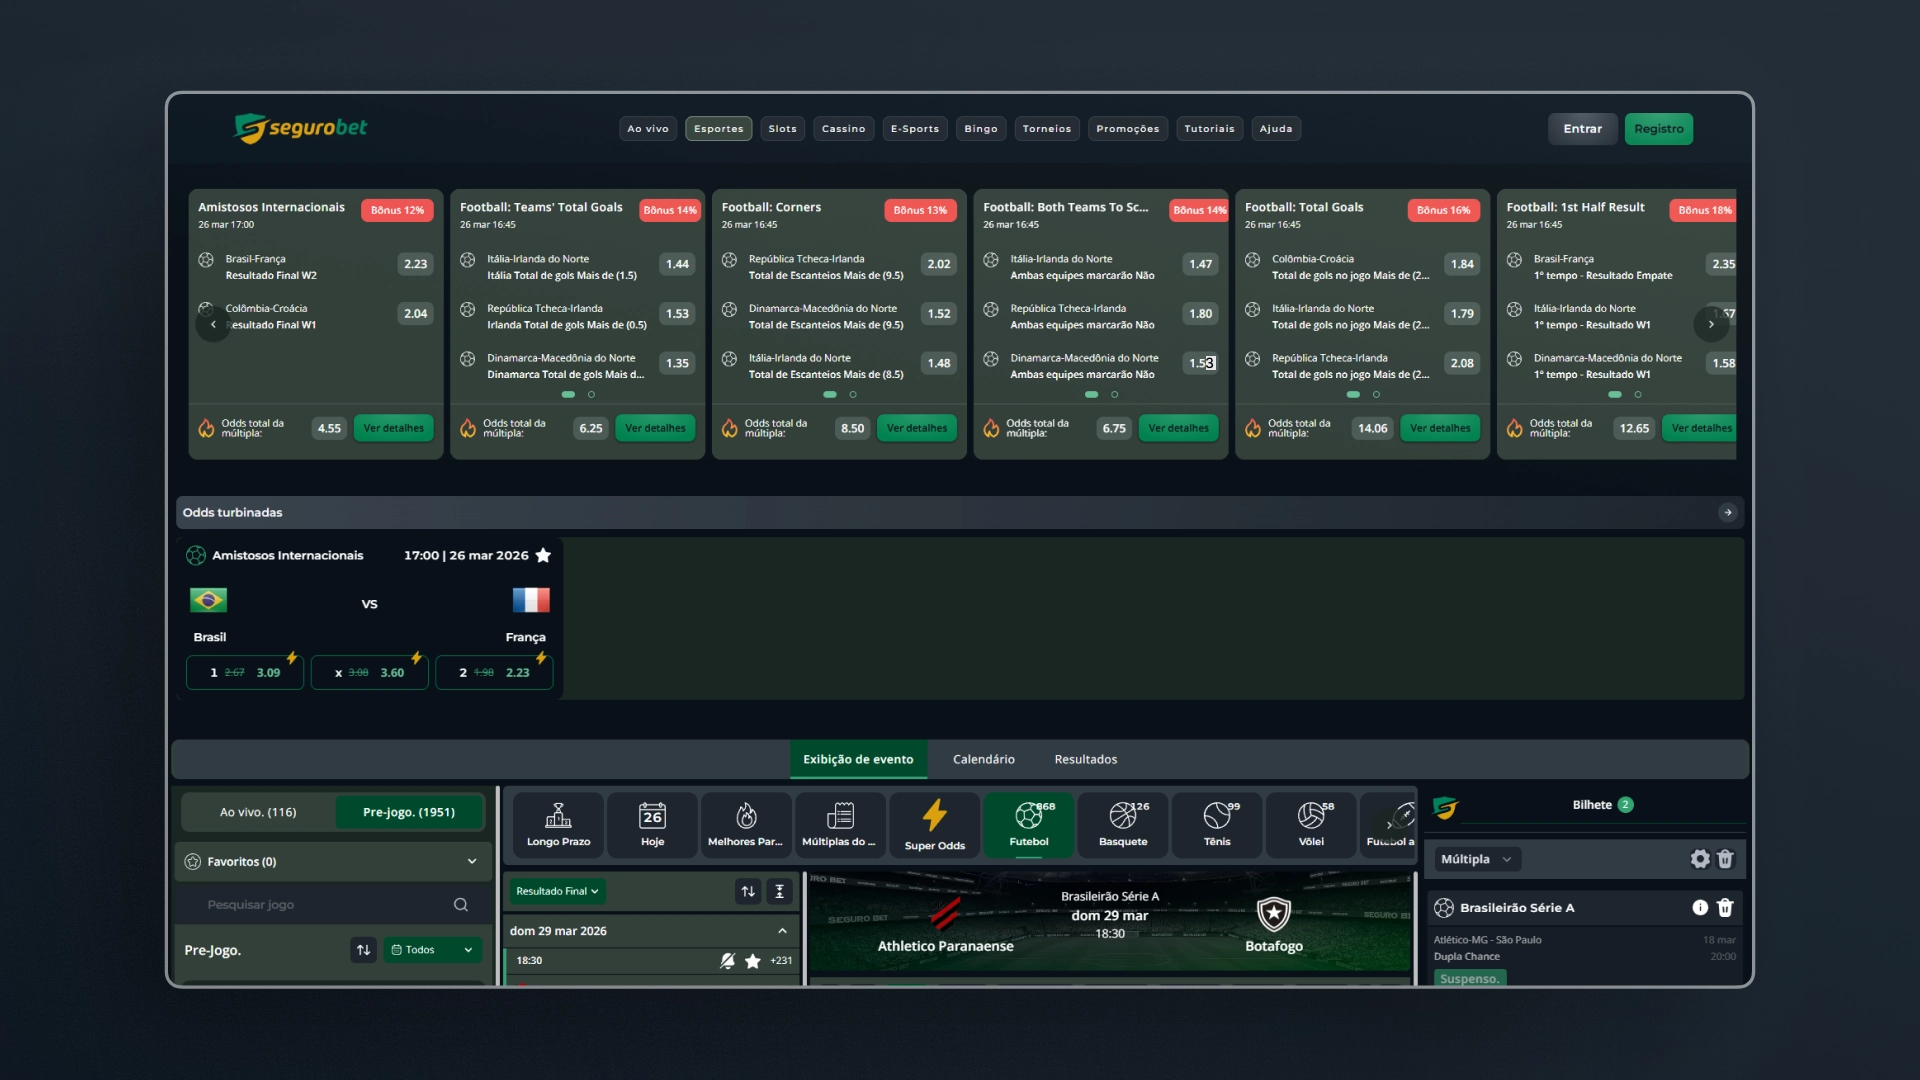Open the Múltipla bet type dropdown
Image resolution: width=1920 pixels, height=1080 pixels.
[x=1477, y=859]
